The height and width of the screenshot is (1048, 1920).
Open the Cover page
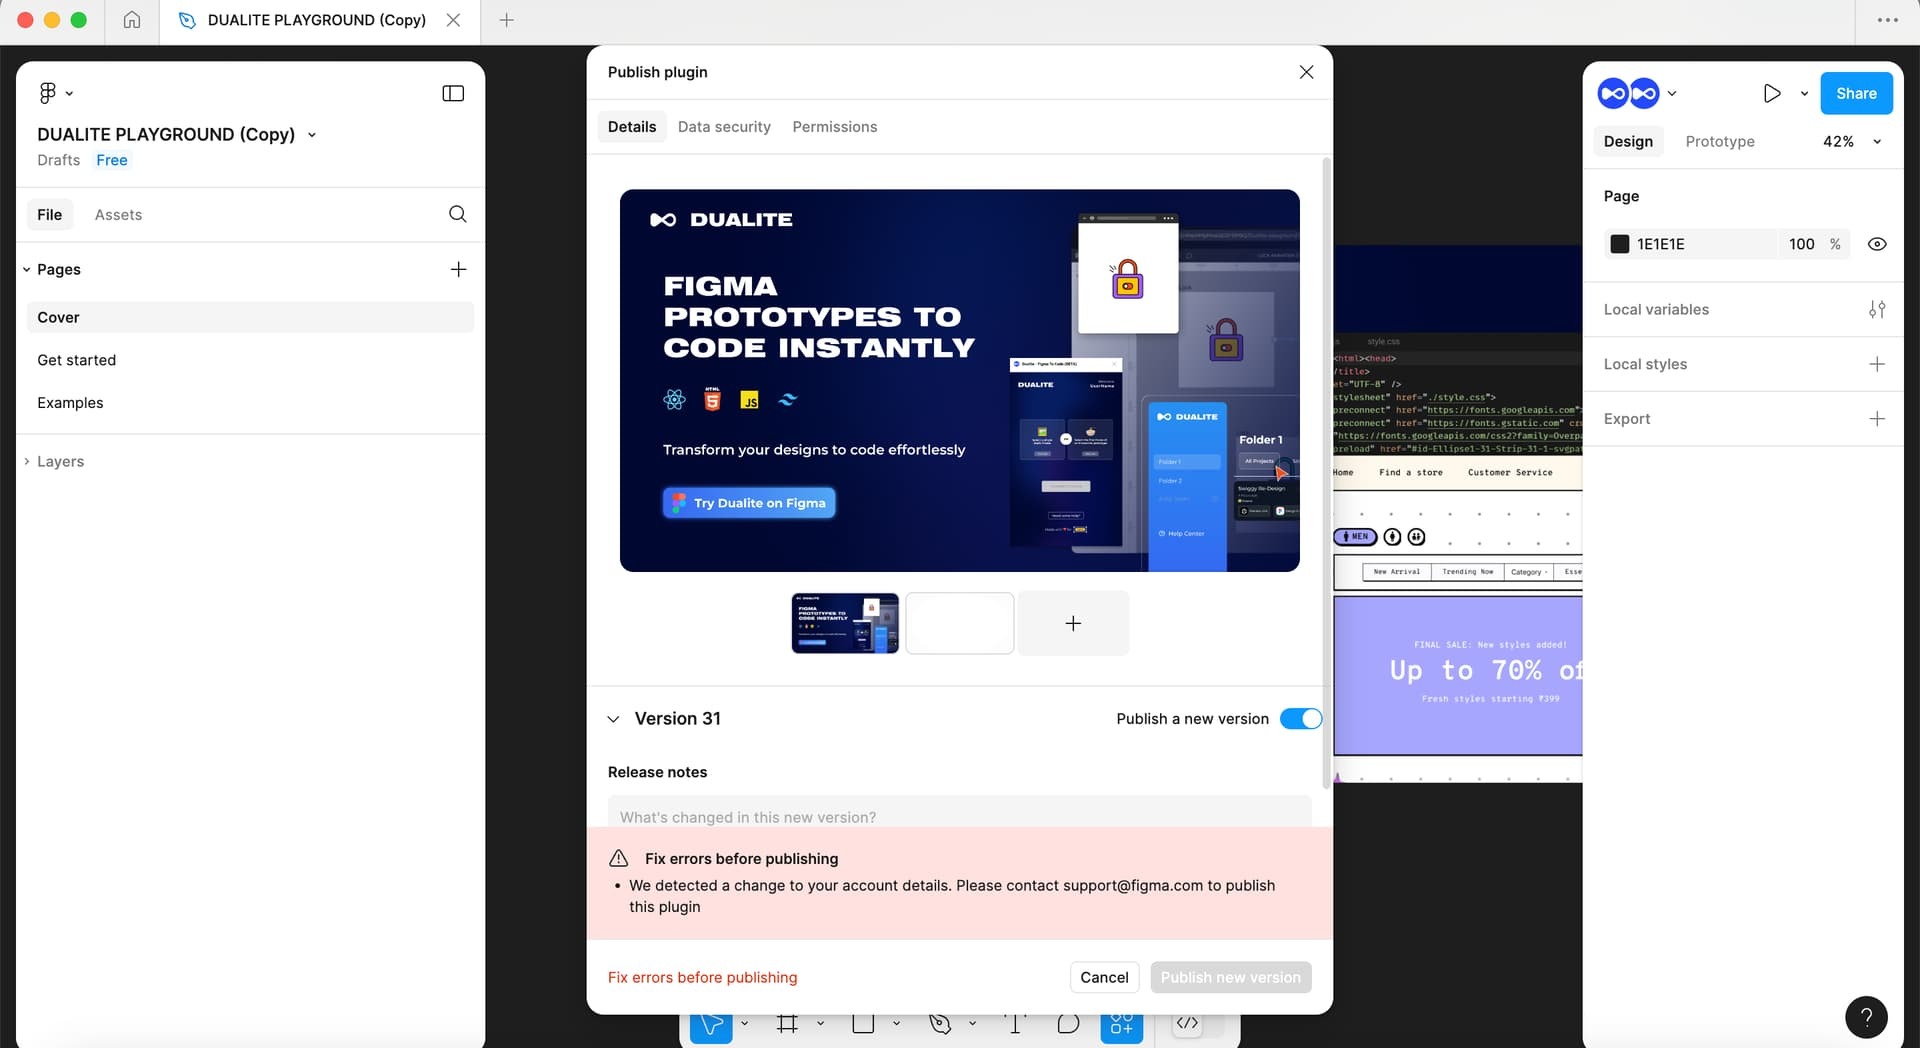coord(250,318)
